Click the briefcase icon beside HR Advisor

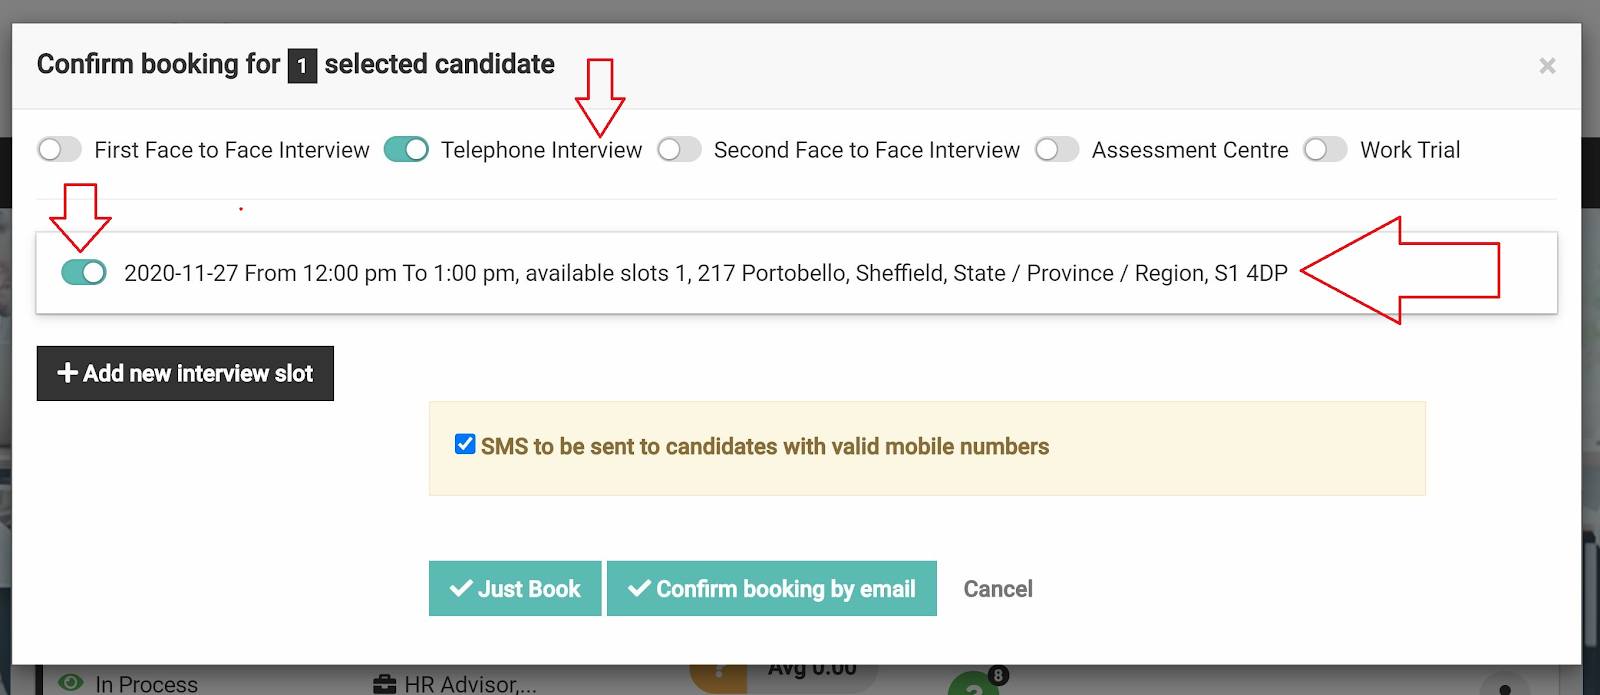coord(385,684)
